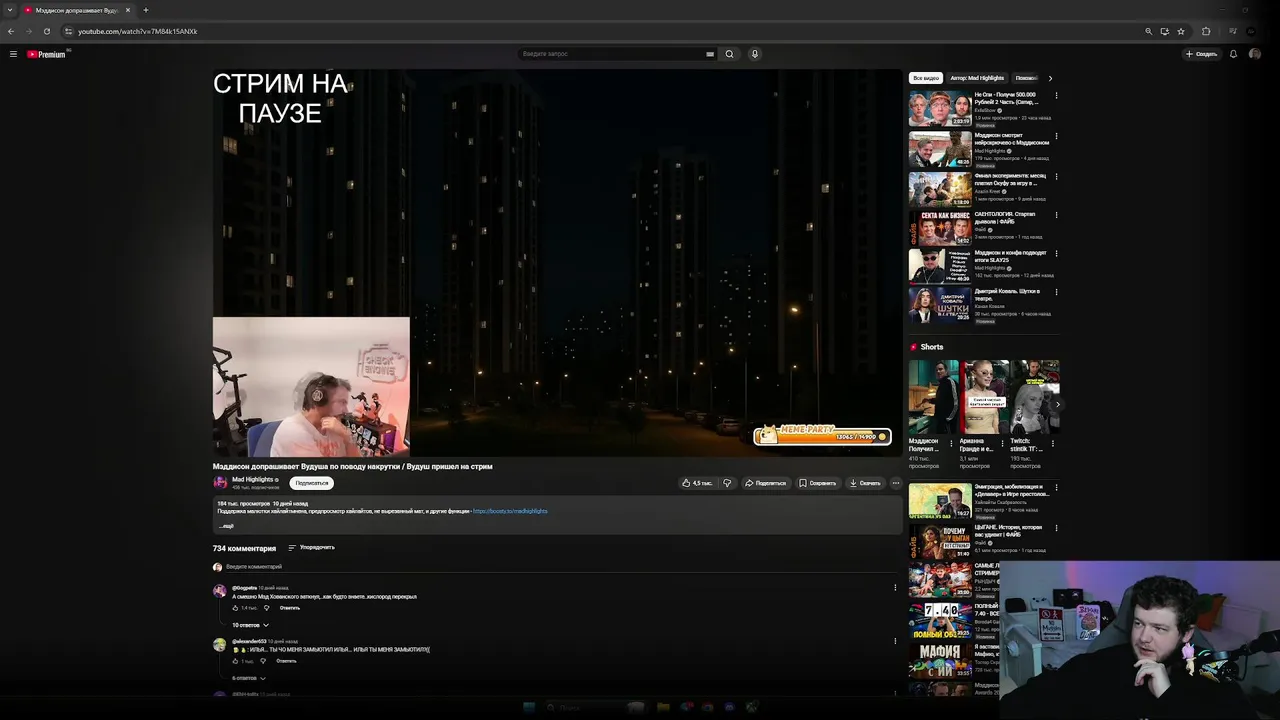Open Mad Highlights channel avatar
The height and width of the screenshot is (720, 1280).
pyautogui.click(x=220, y=482)
